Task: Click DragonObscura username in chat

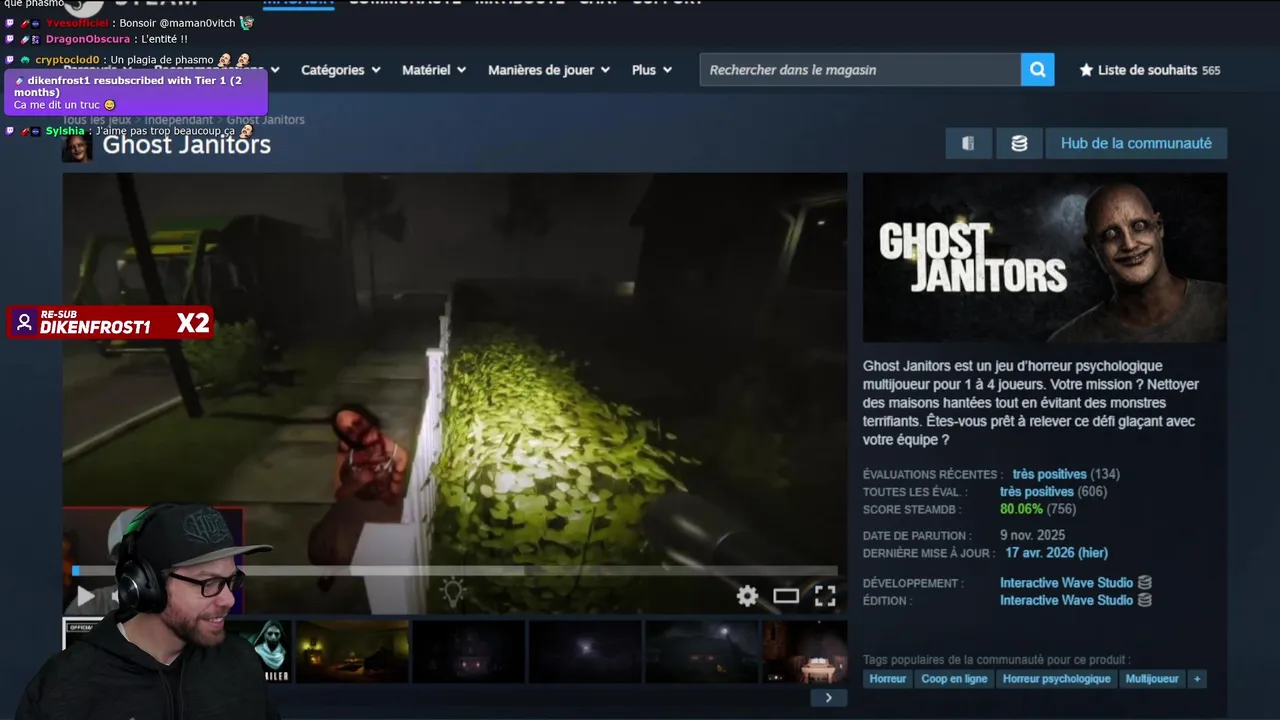Action: tap(88, 39)
